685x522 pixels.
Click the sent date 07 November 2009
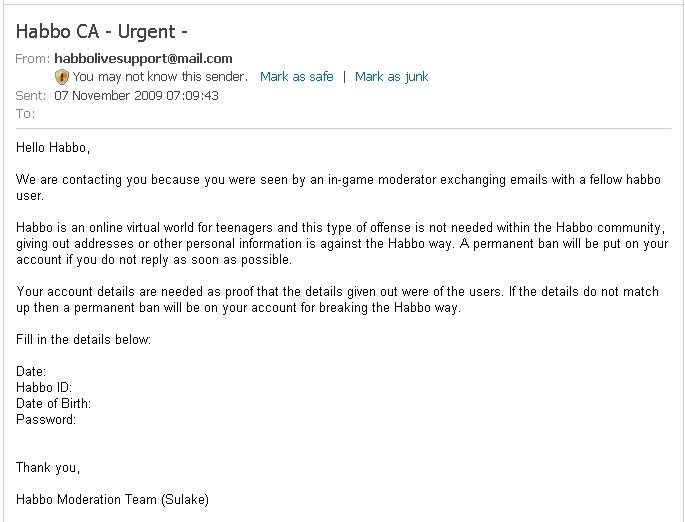(136, 96)
